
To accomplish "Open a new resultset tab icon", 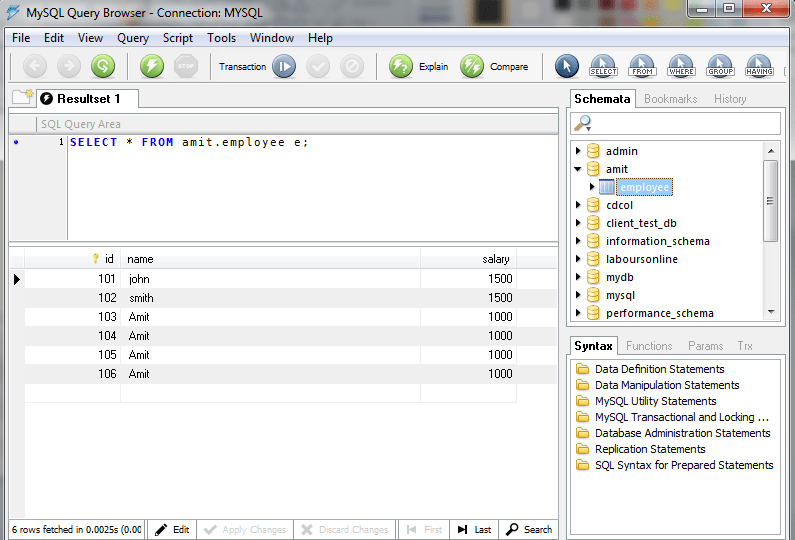I will coord(23,96).
